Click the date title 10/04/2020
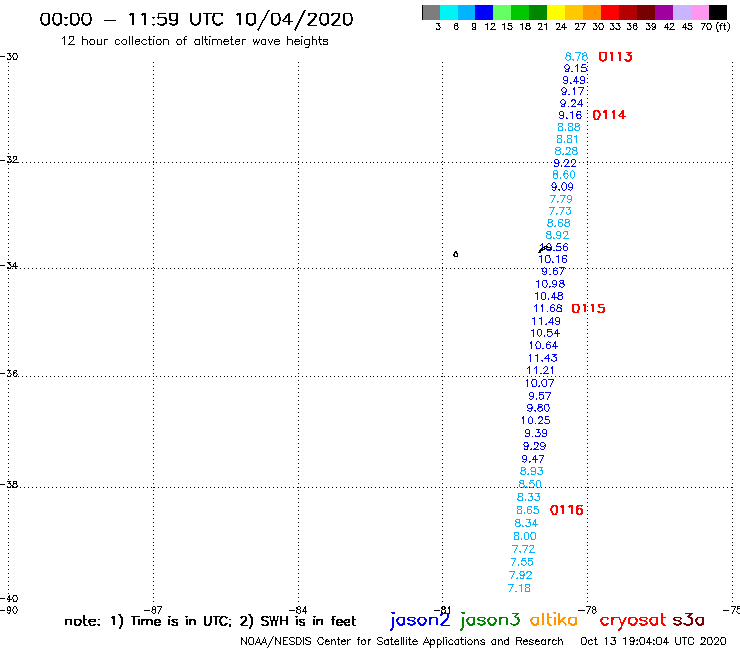Screen dimensions: 740x650 pyautogui.click(x=294, y=20)
